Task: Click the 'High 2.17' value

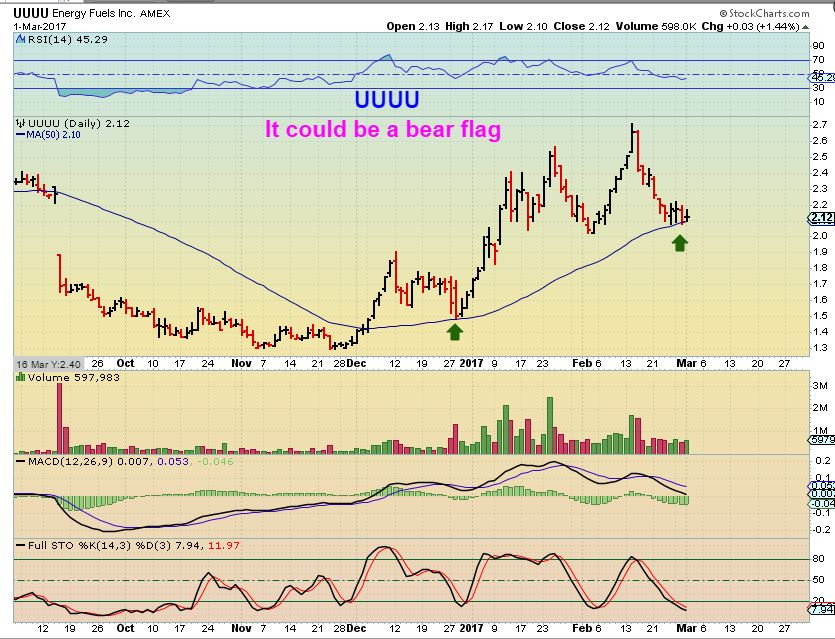Action: point(469,26)
